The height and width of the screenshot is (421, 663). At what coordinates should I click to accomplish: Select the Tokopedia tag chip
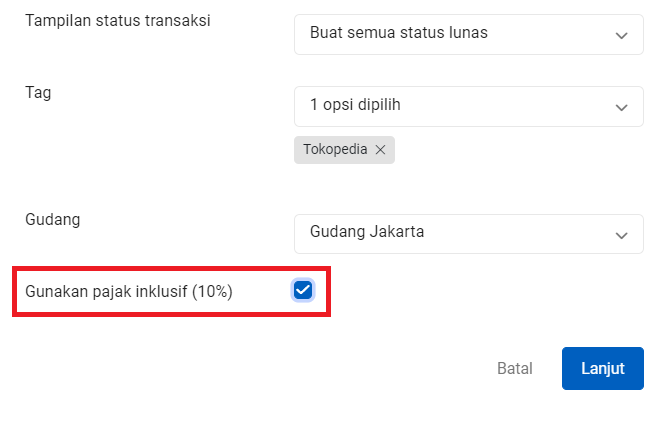click(335, 150)
